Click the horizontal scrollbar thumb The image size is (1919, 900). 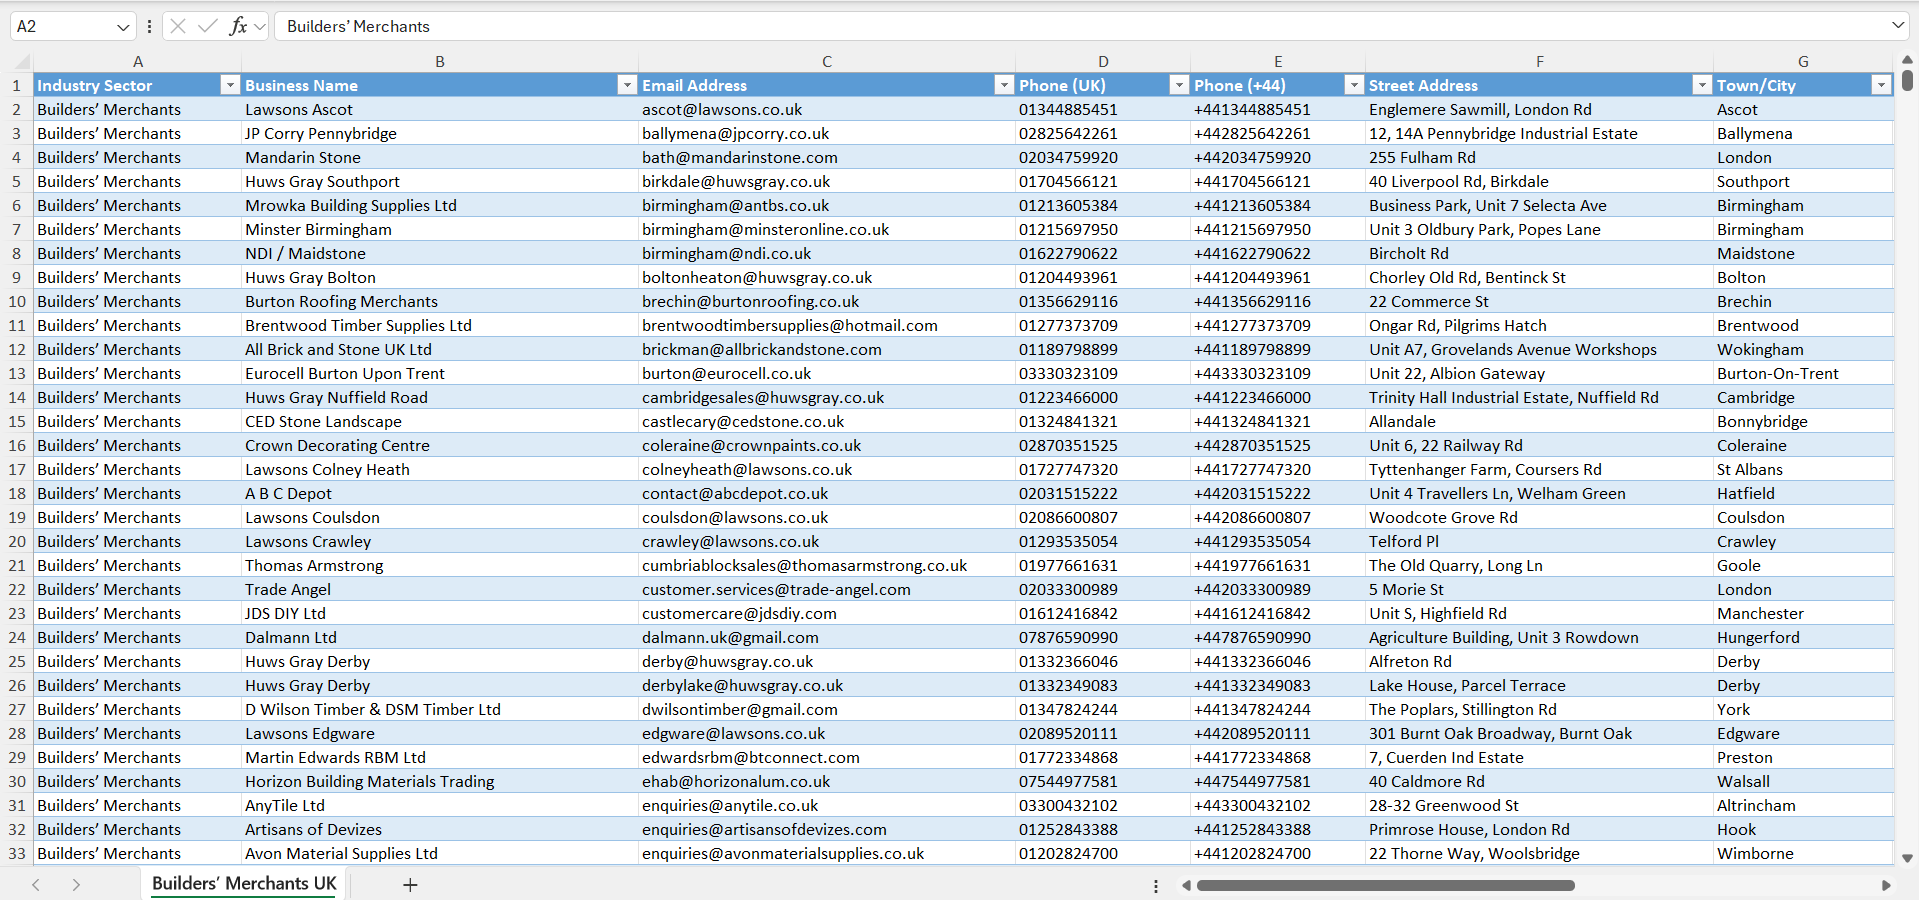pyautogui.click(x=1385, y=886)
